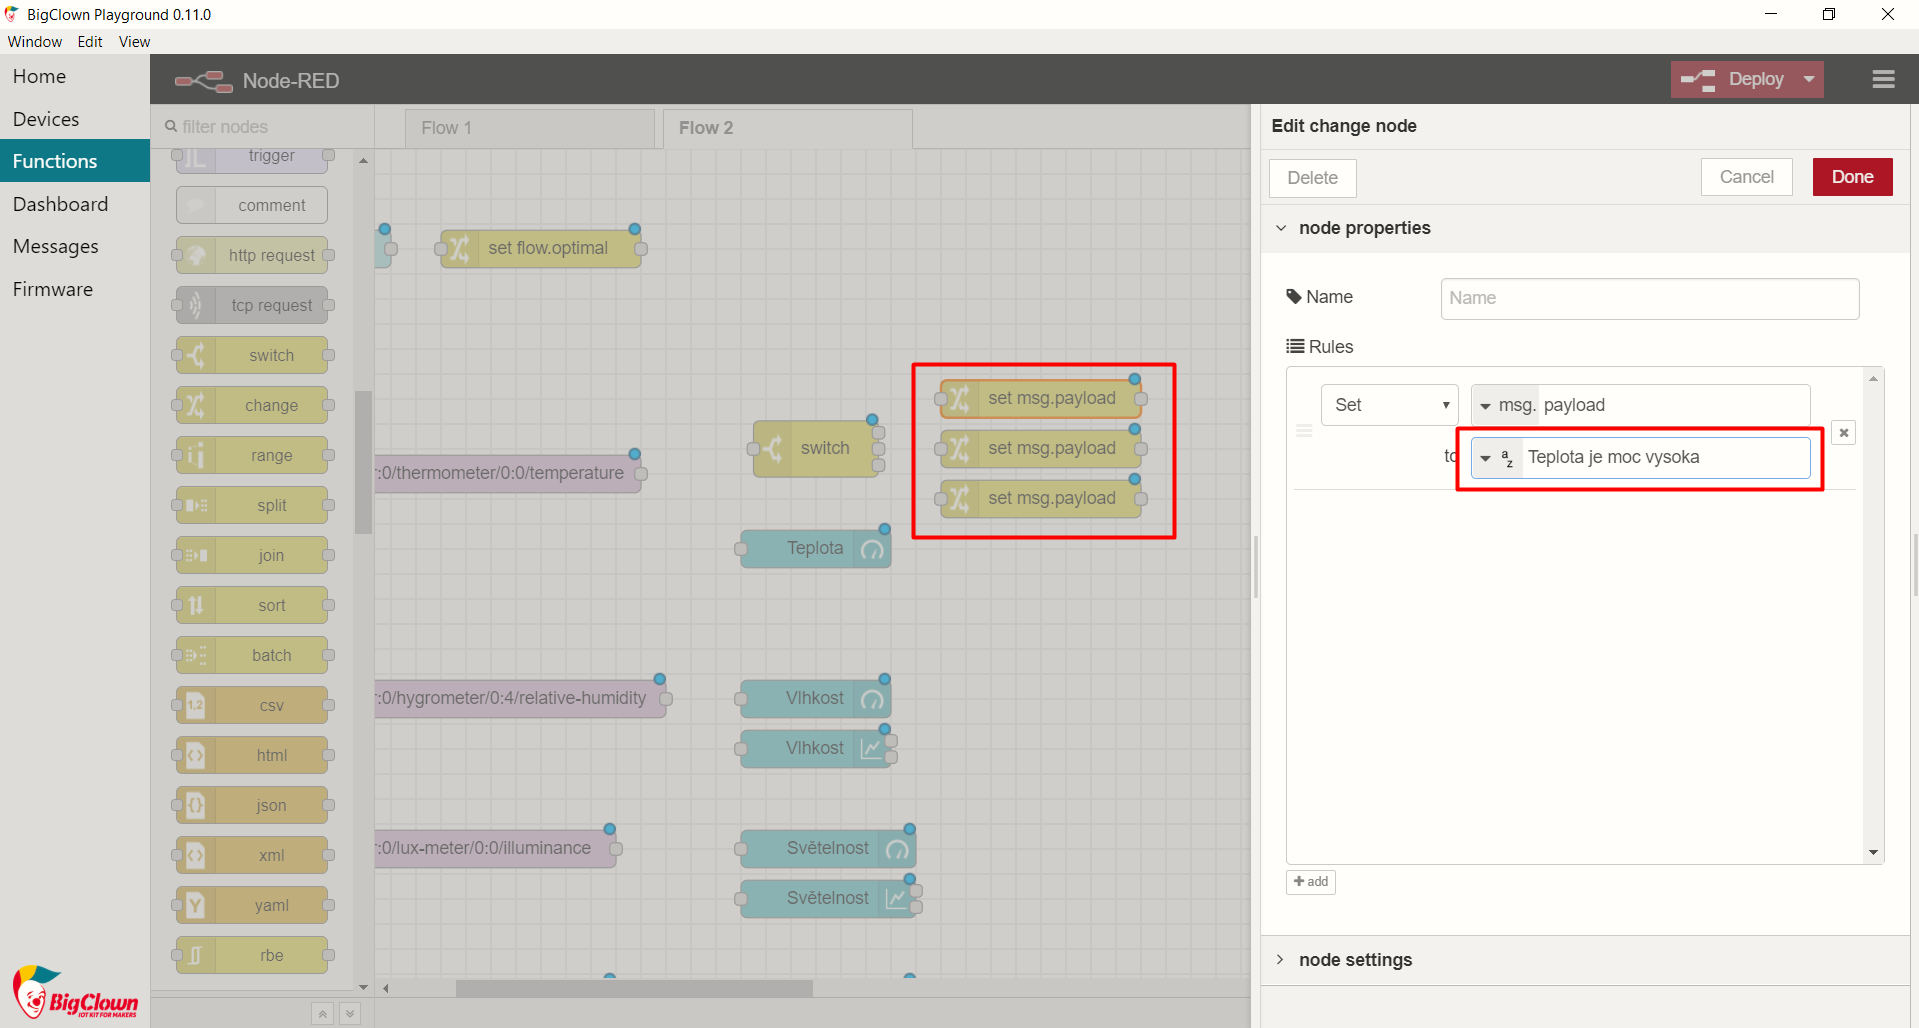Select the comment palette node
The width and height of the screenshot is (1919, 1028).
(252, 205)
